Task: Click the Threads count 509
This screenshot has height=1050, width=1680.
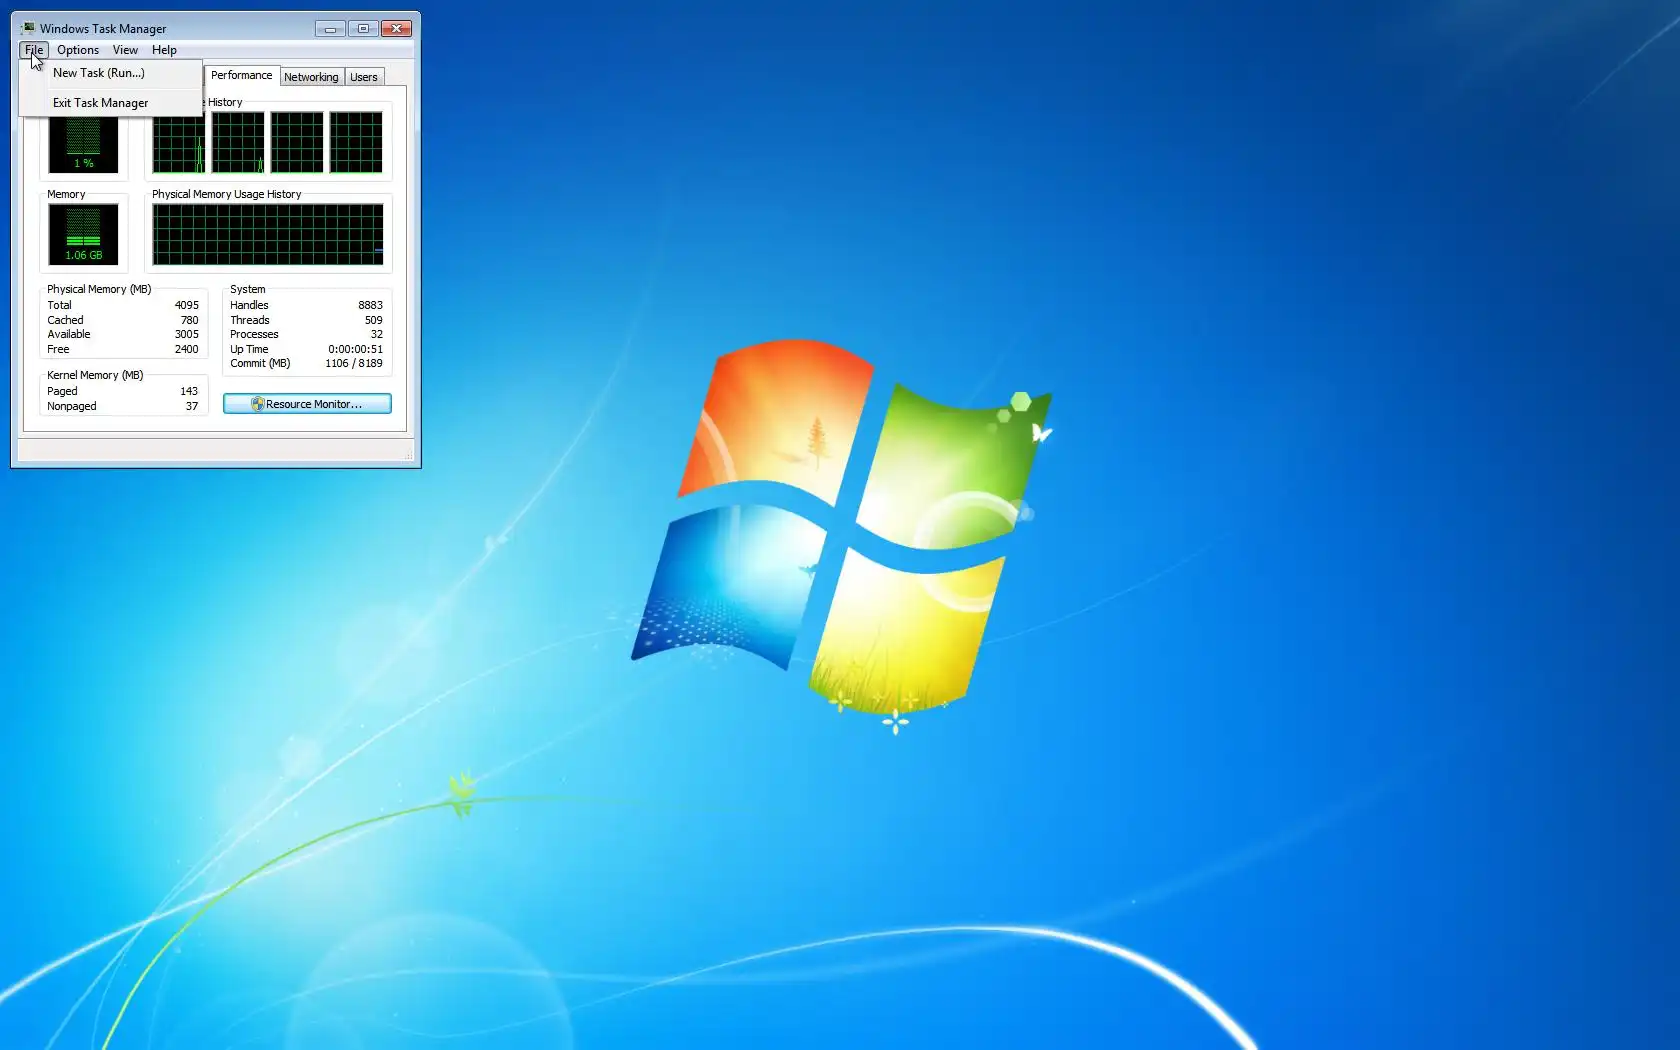Action: point(374,320)
